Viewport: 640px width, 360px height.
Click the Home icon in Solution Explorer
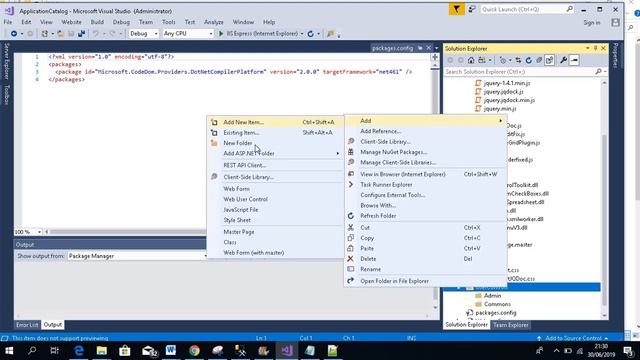pos(471,60)
